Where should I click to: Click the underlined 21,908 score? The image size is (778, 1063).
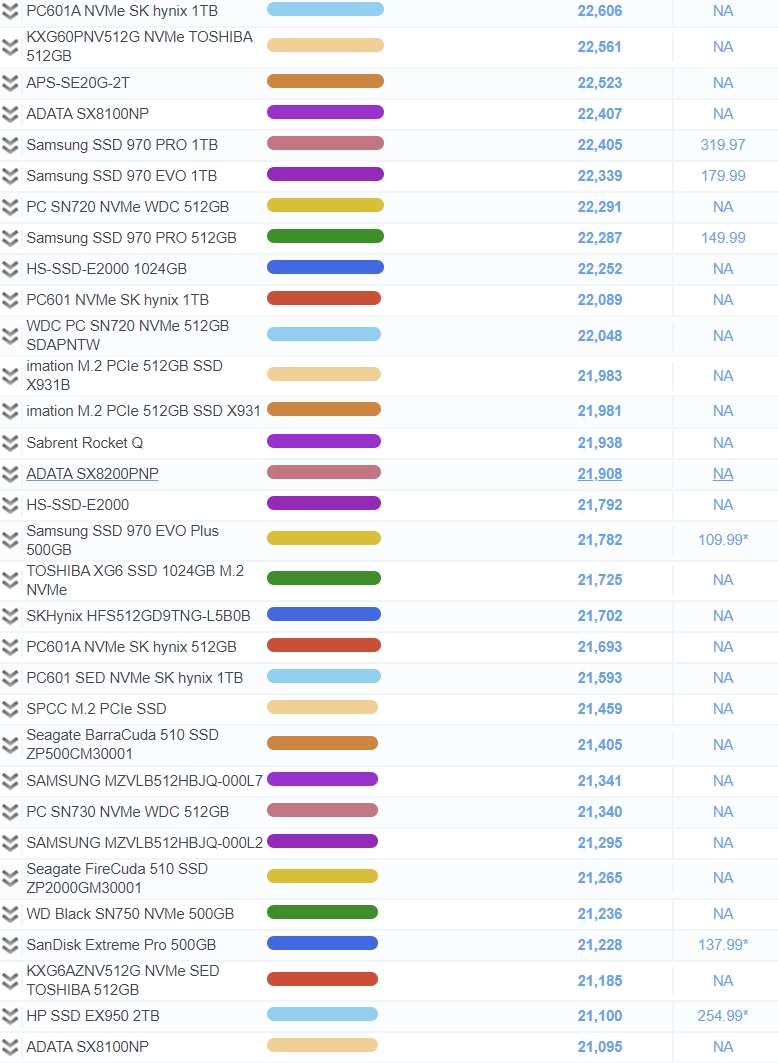600,474
